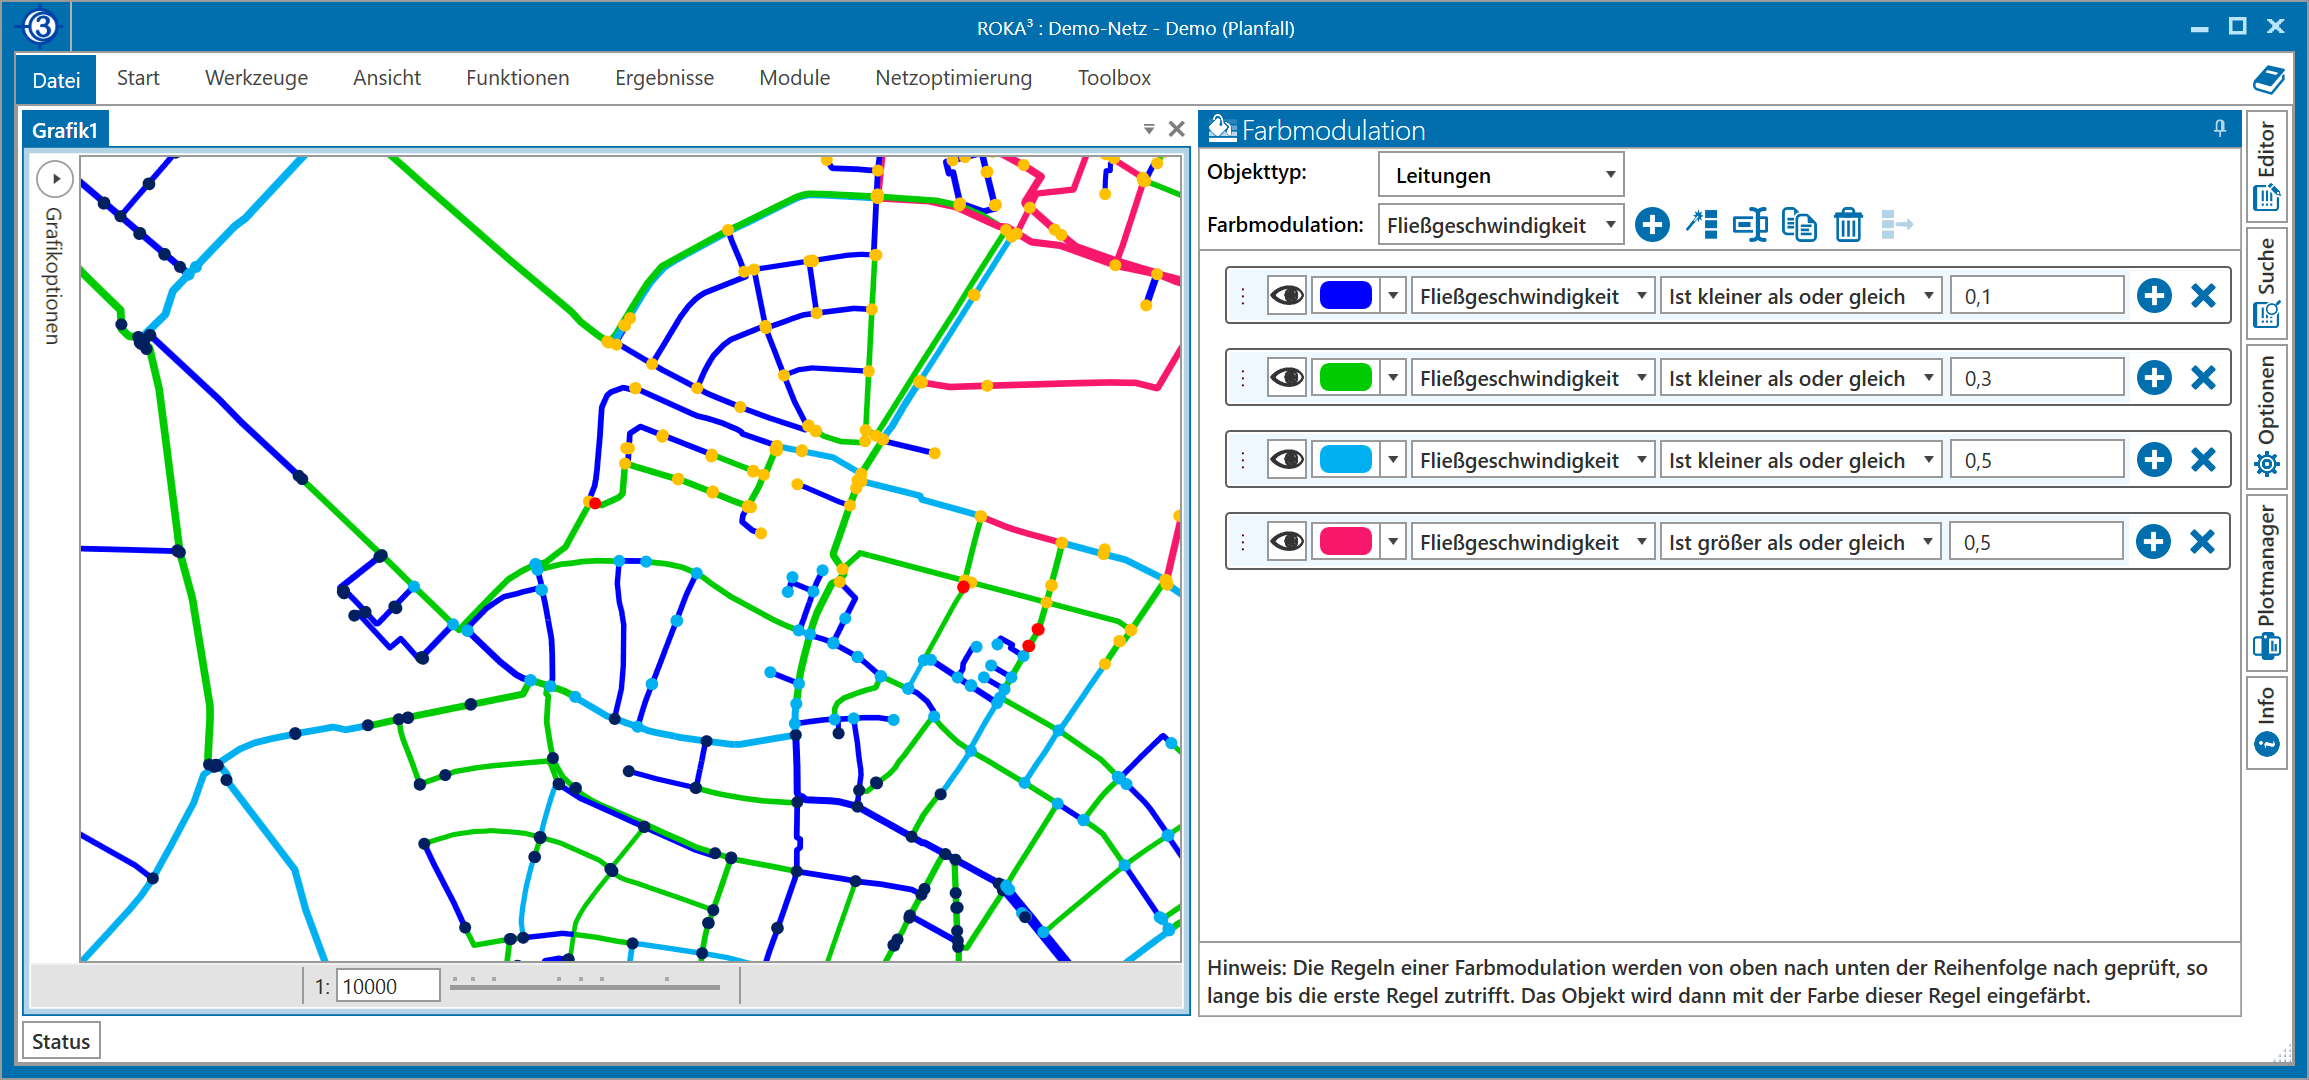Open the help book icon
Viewport: 2309px width, 1080px height.
(2268, 79)
